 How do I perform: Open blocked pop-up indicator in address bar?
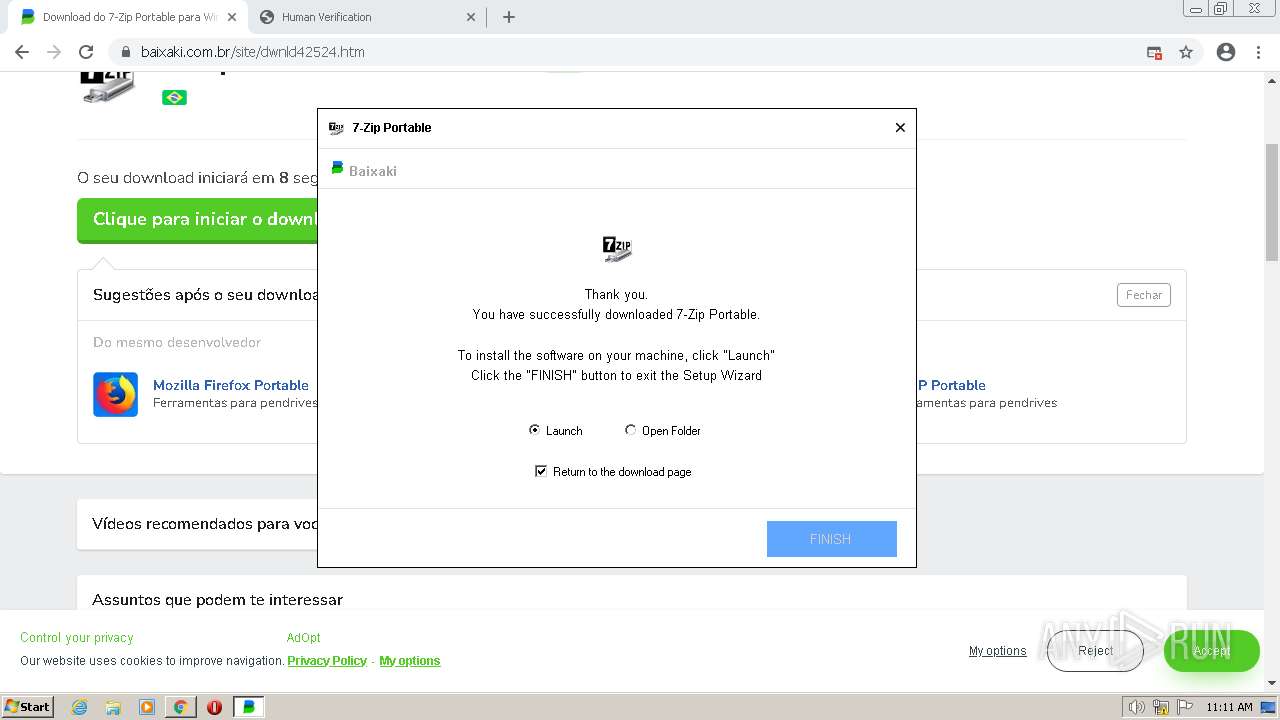click(1154, 52)
